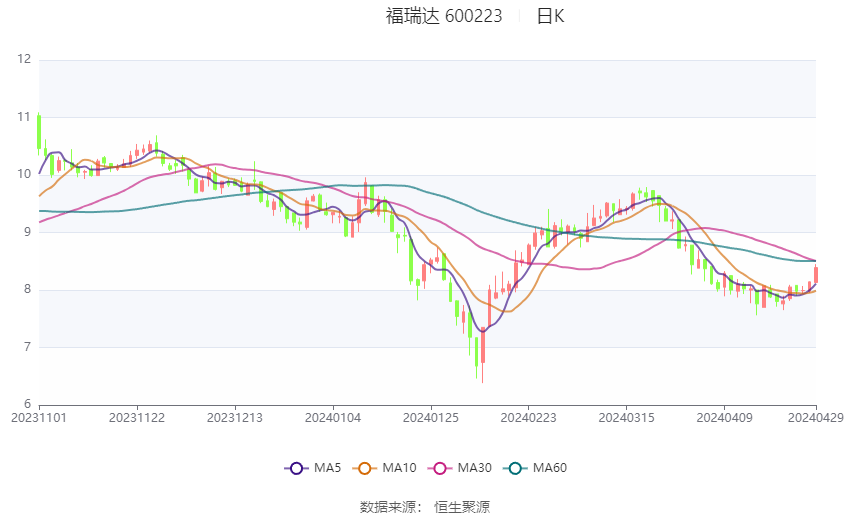Click the y-axis price label 12
Screen dimensions: 850x517
click(25, 59)
